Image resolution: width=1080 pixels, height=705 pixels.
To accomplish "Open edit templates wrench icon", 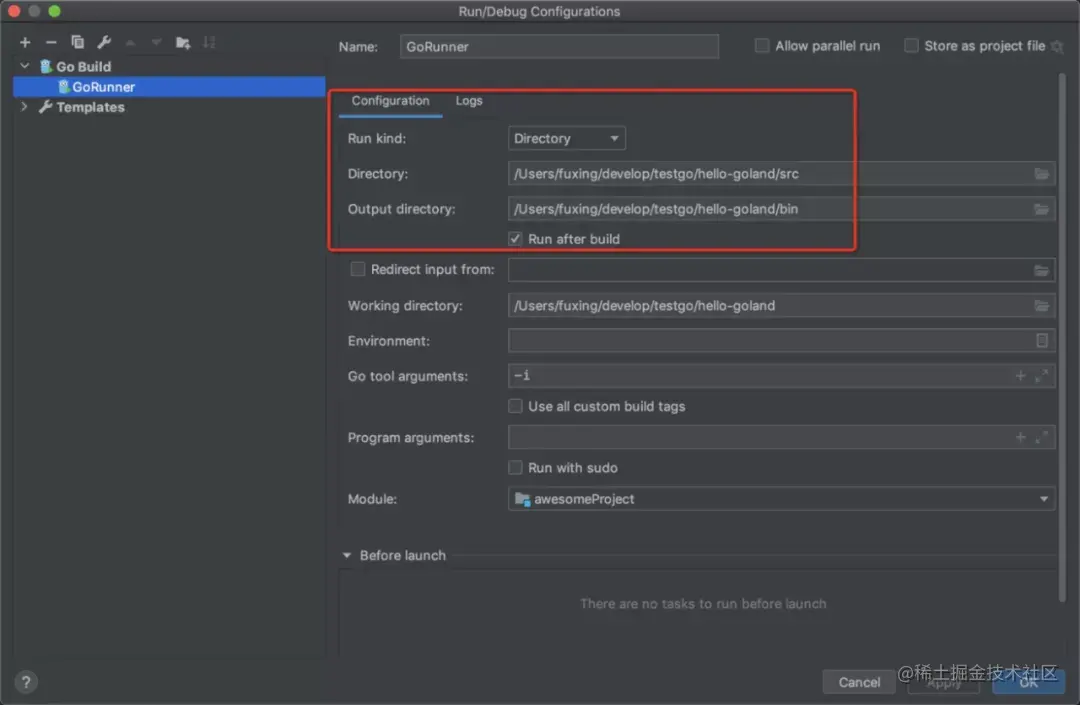I will [104, 43].
